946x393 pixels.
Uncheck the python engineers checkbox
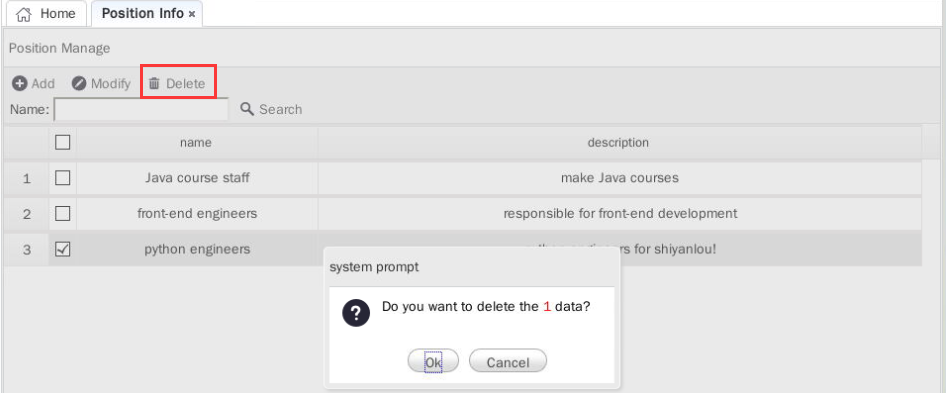coord(63,249)
